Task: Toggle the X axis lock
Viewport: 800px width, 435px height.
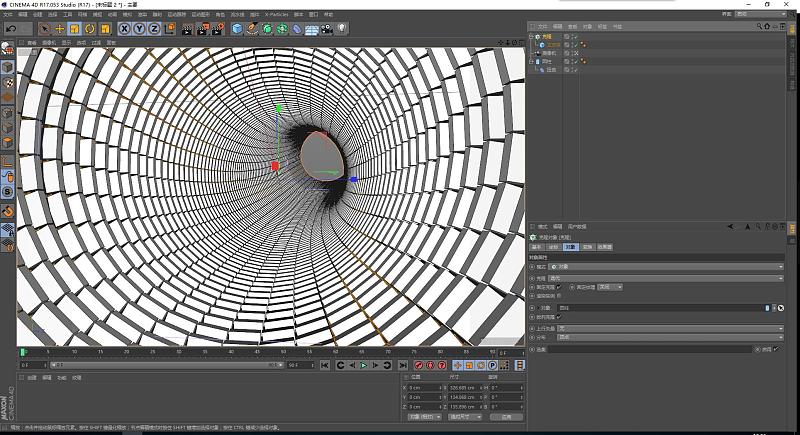Action: (x=124, y=29)
